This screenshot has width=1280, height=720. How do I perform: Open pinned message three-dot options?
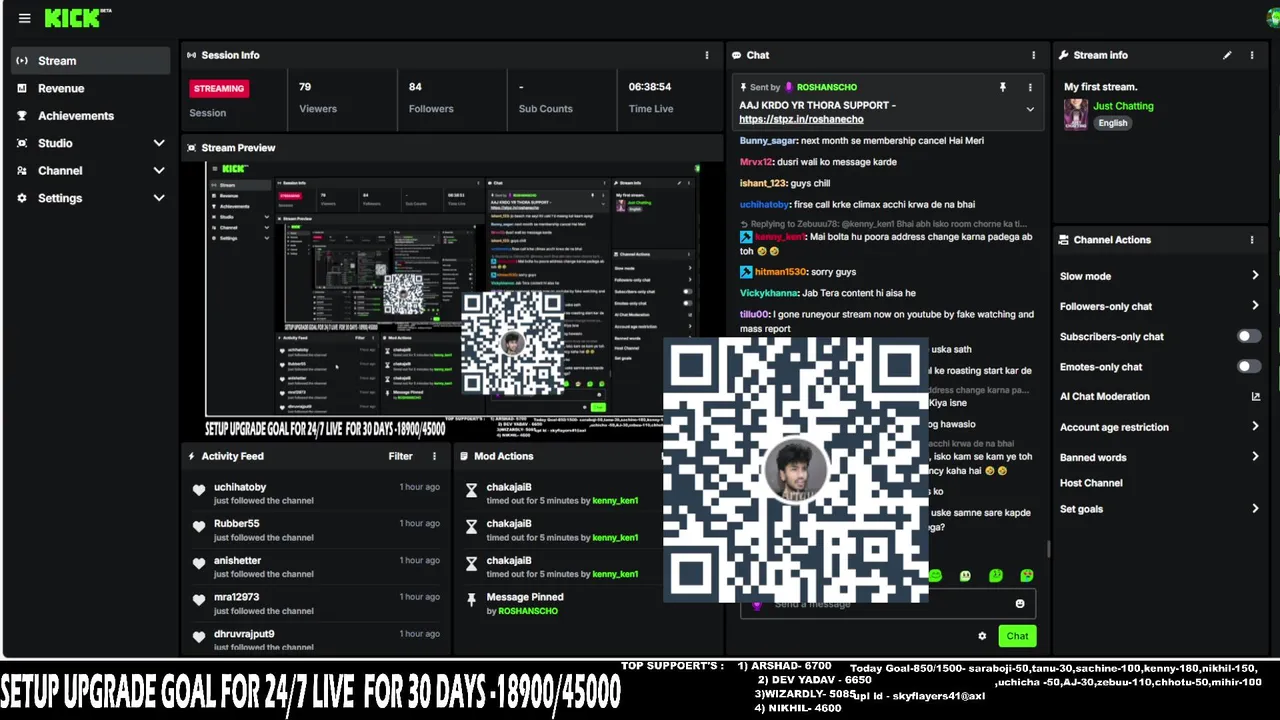(1030, 87)
